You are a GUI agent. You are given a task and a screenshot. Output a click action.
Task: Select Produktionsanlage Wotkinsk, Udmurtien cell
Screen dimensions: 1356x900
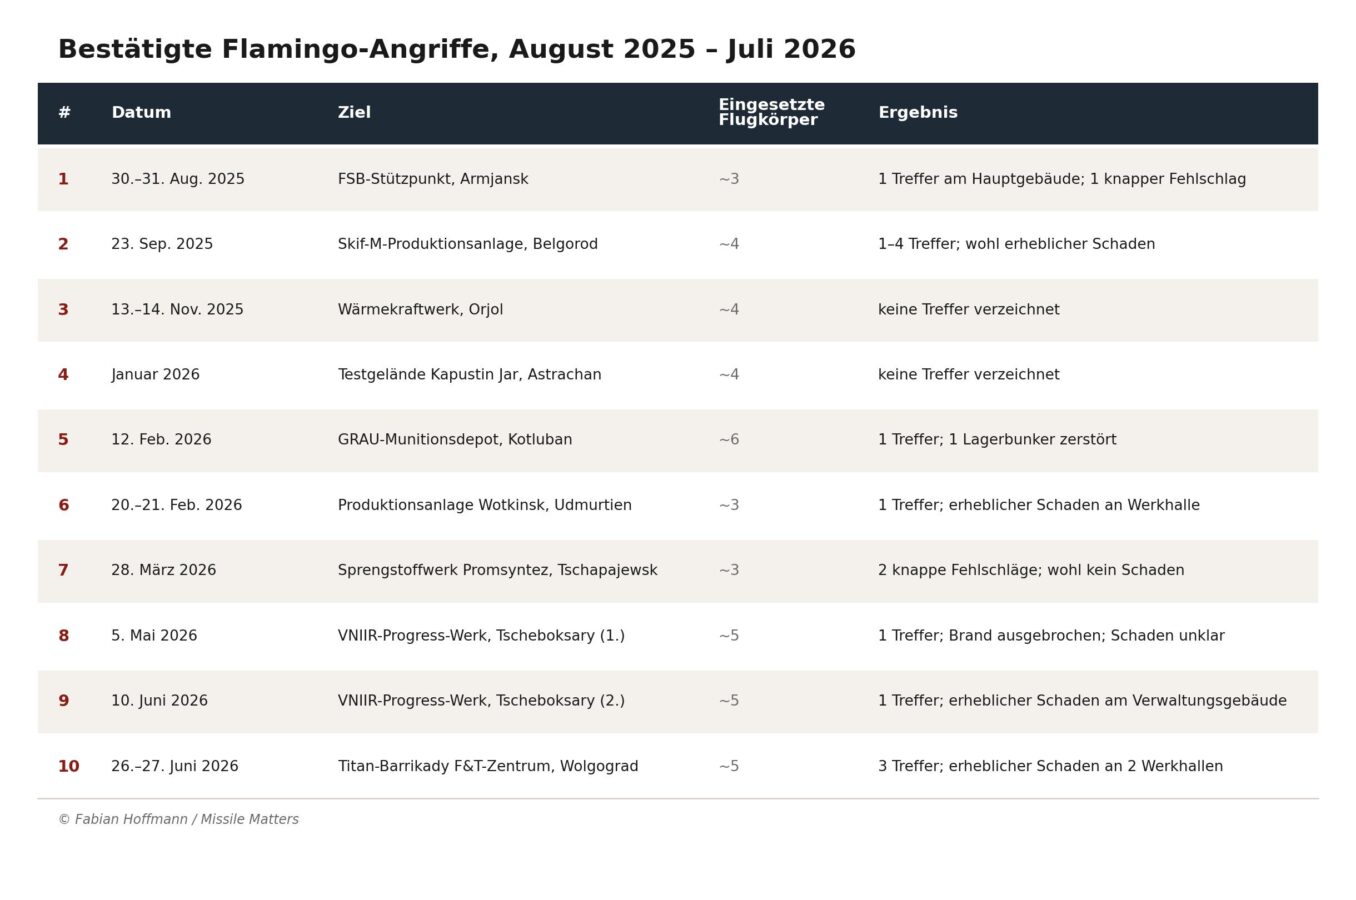(x=484, y=506)
